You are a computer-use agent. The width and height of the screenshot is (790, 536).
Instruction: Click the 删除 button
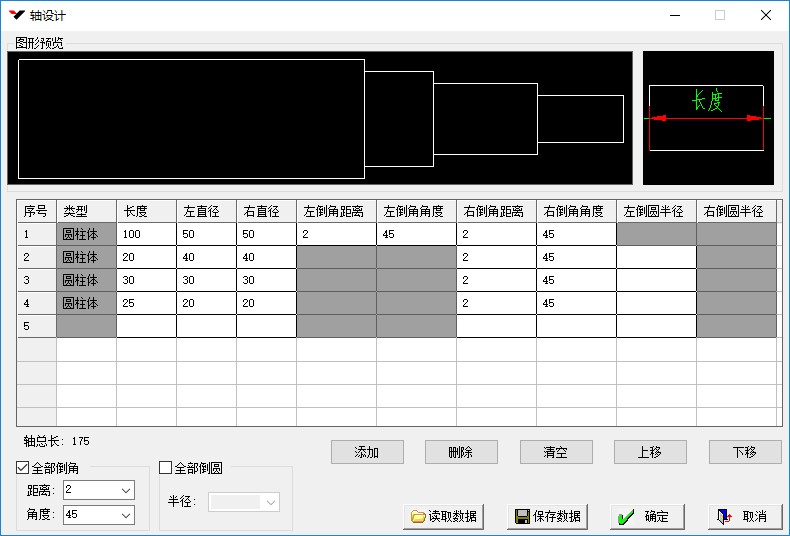tap(461, 452)
